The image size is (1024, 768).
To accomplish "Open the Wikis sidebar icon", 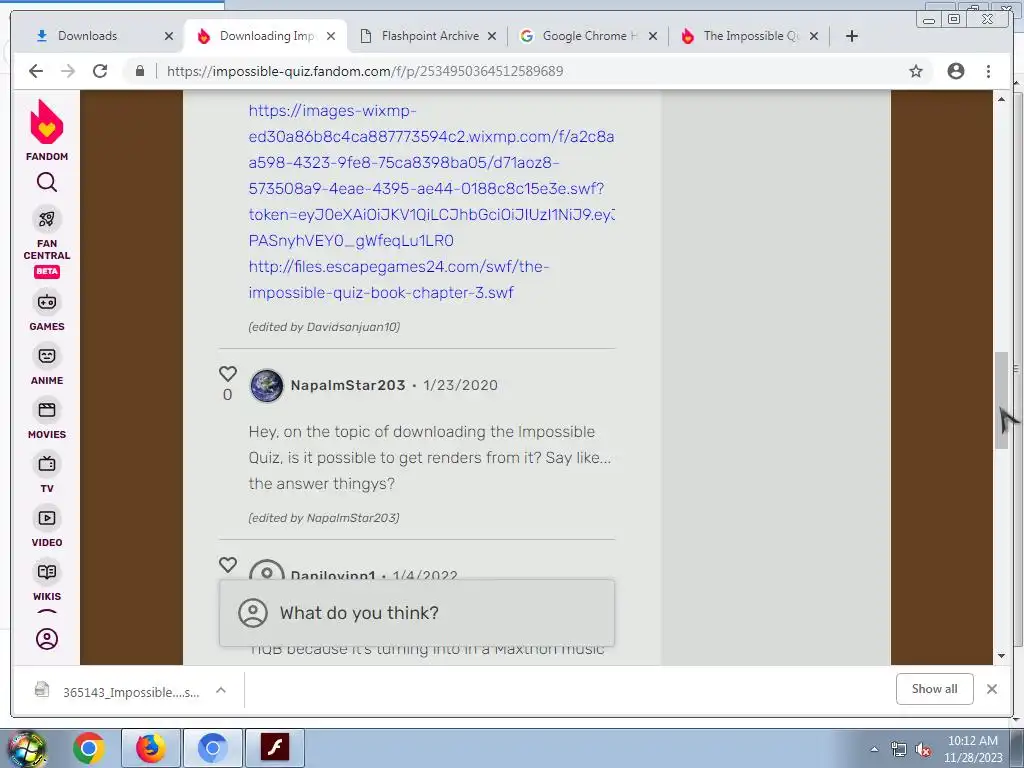I will (x=46, y=572).
